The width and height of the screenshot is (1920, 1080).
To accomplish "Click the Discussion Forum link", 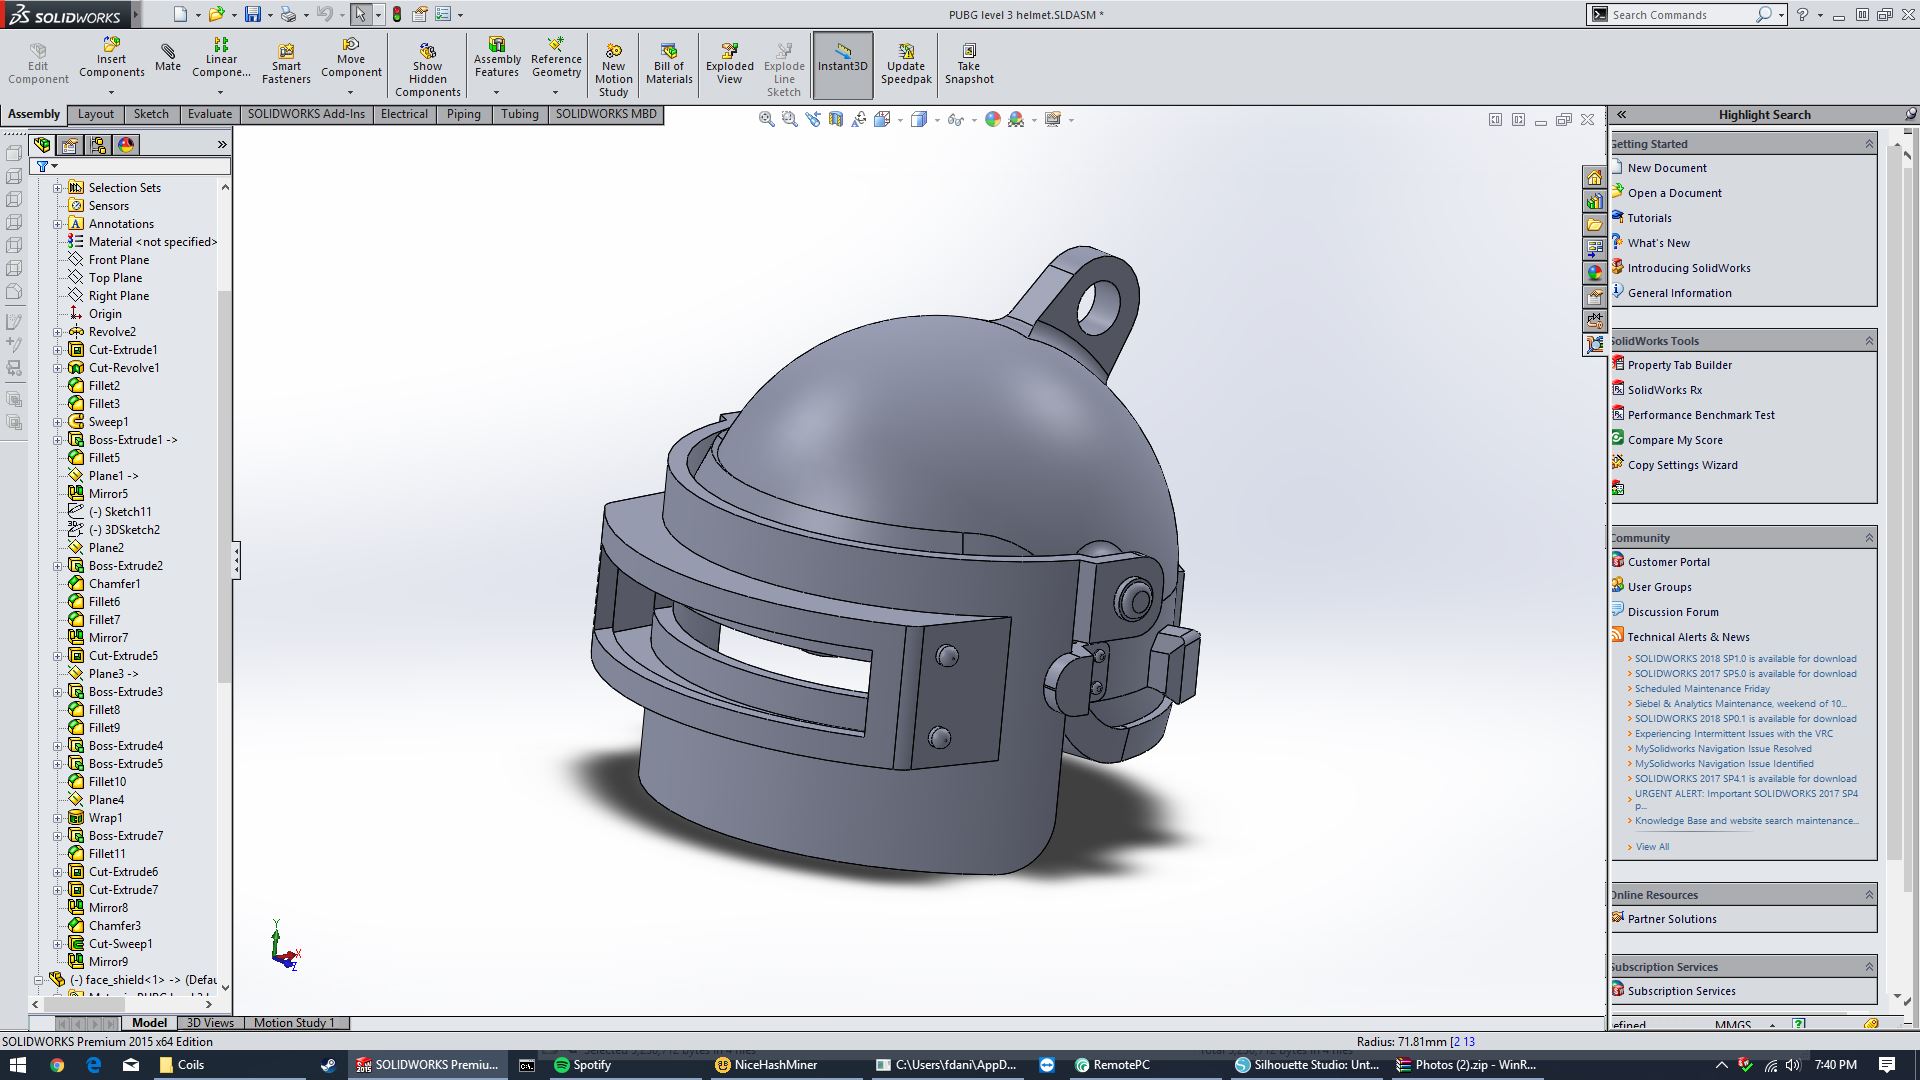I will [x=1673, y=612].
